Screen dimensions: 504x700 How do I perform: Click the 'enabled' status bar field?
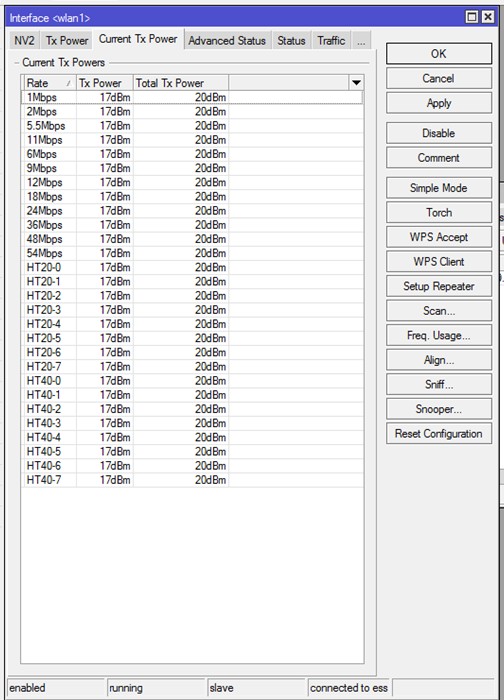(x=56, y=688)
